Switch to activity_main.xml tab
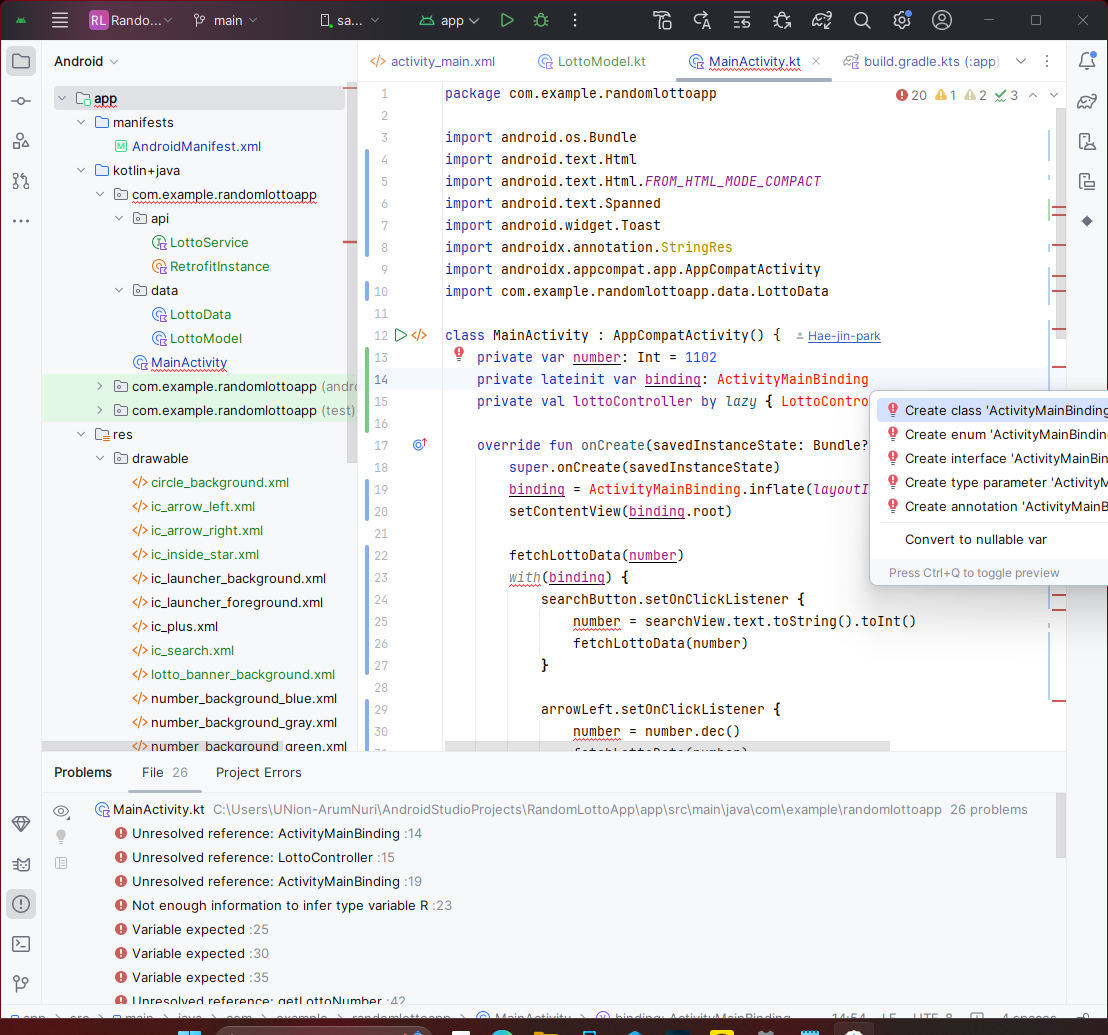The width and height of the screenshot is (1108, 1035). point(432,61)
